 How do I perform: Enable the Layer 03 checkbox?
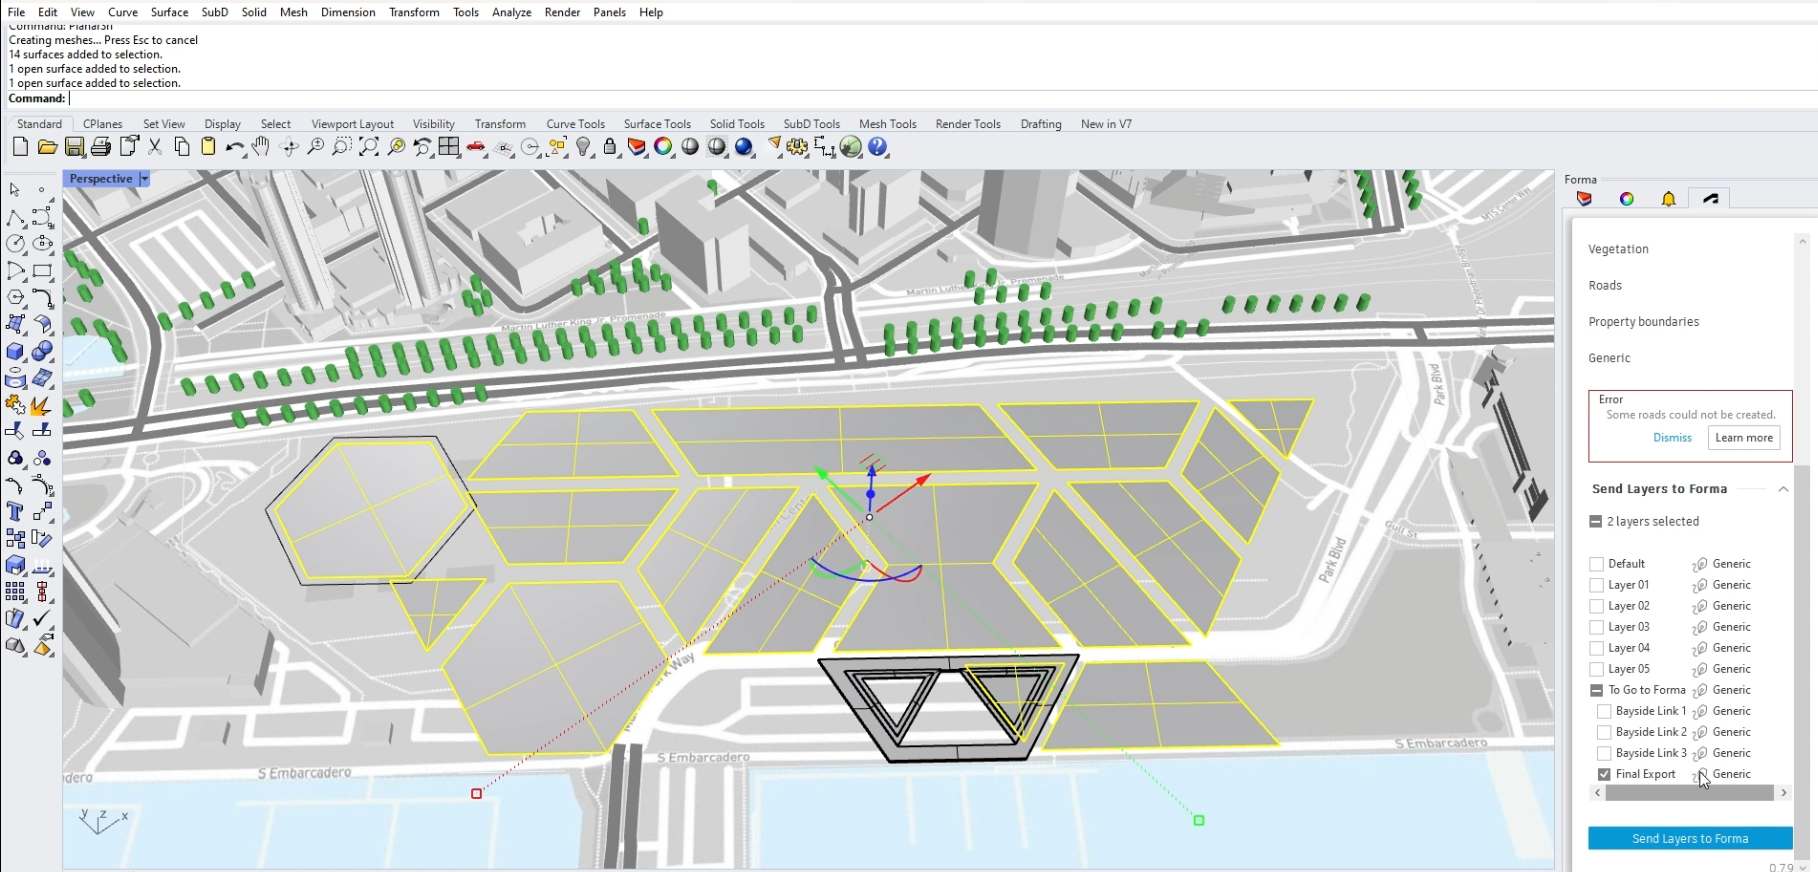[1596, 627]
